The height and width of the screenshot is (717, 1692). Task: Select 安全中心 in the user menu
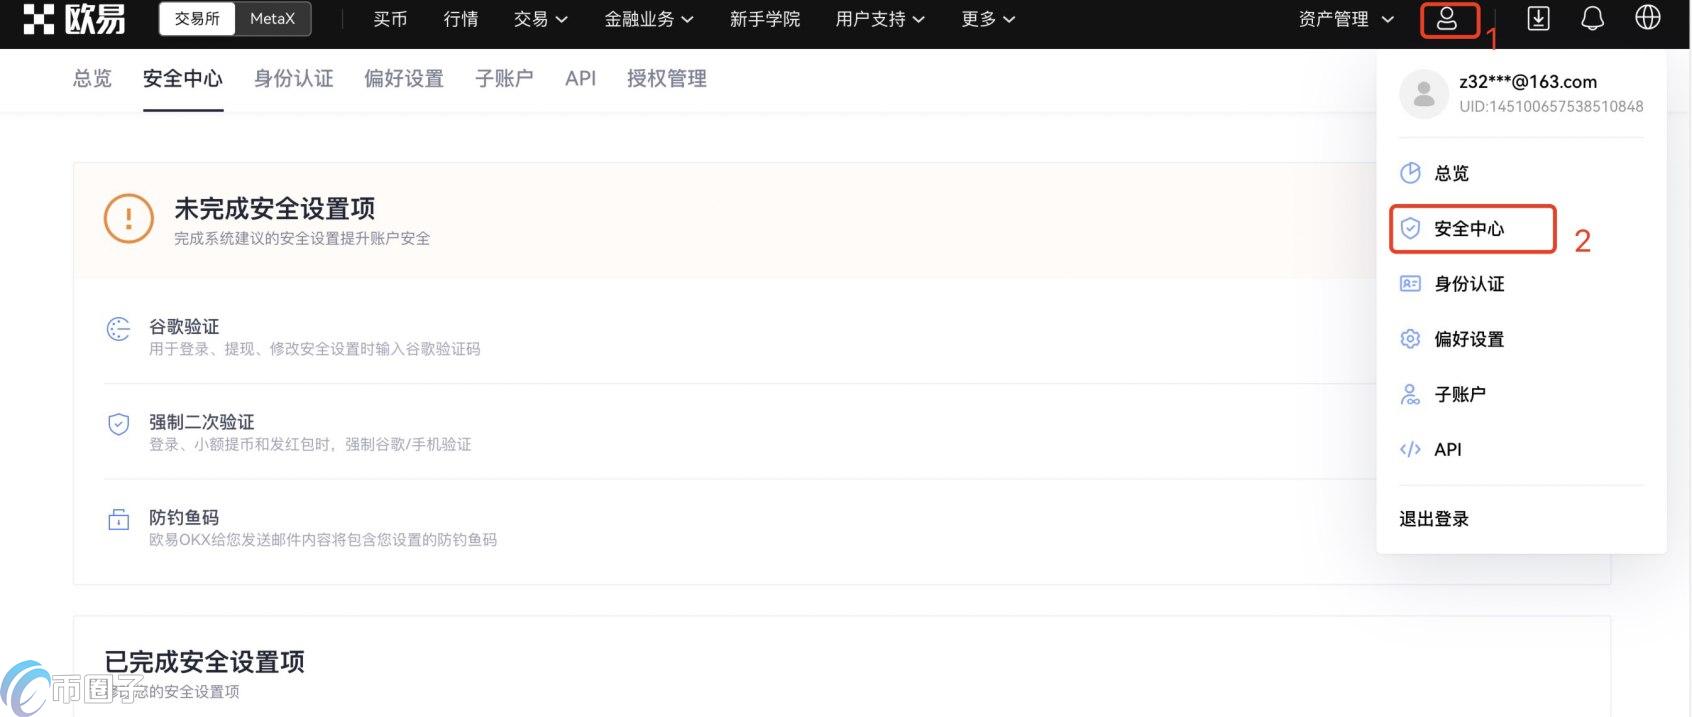[1472, 229]
